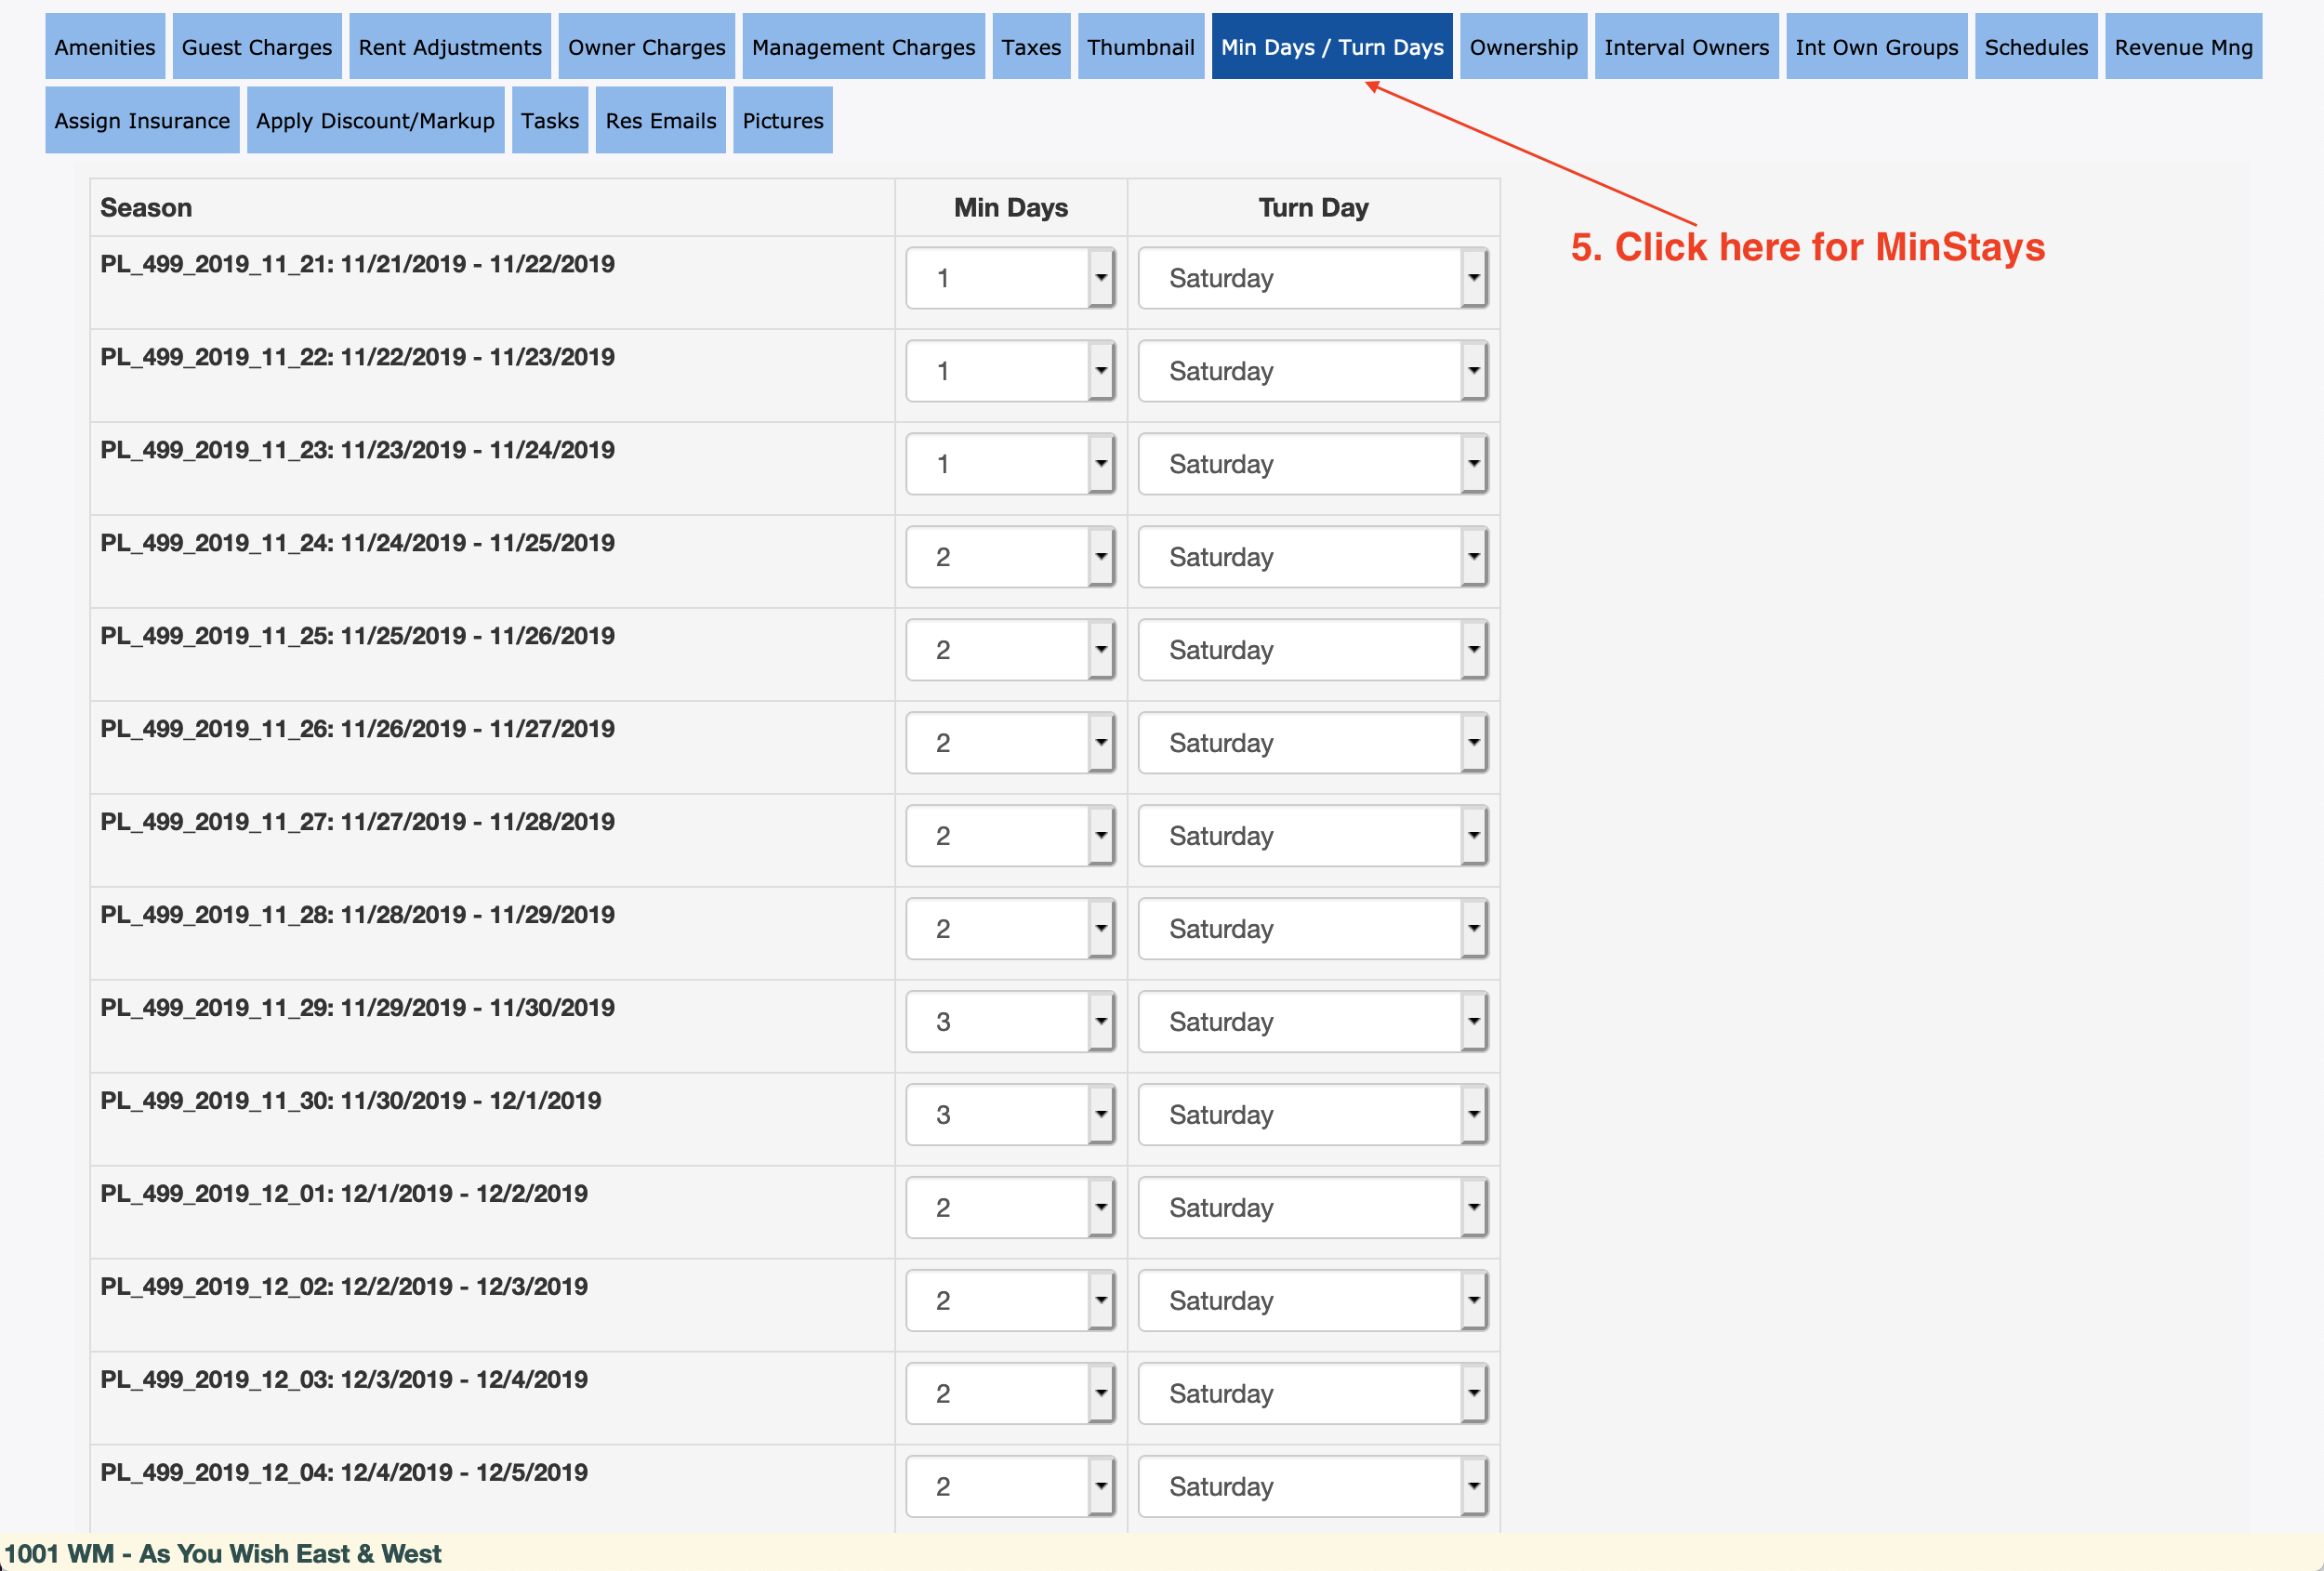Image resolution: width=2324 pixels, height=1571 pixels.
Task: Open the Taxes tab
Action: [1031, 47]
